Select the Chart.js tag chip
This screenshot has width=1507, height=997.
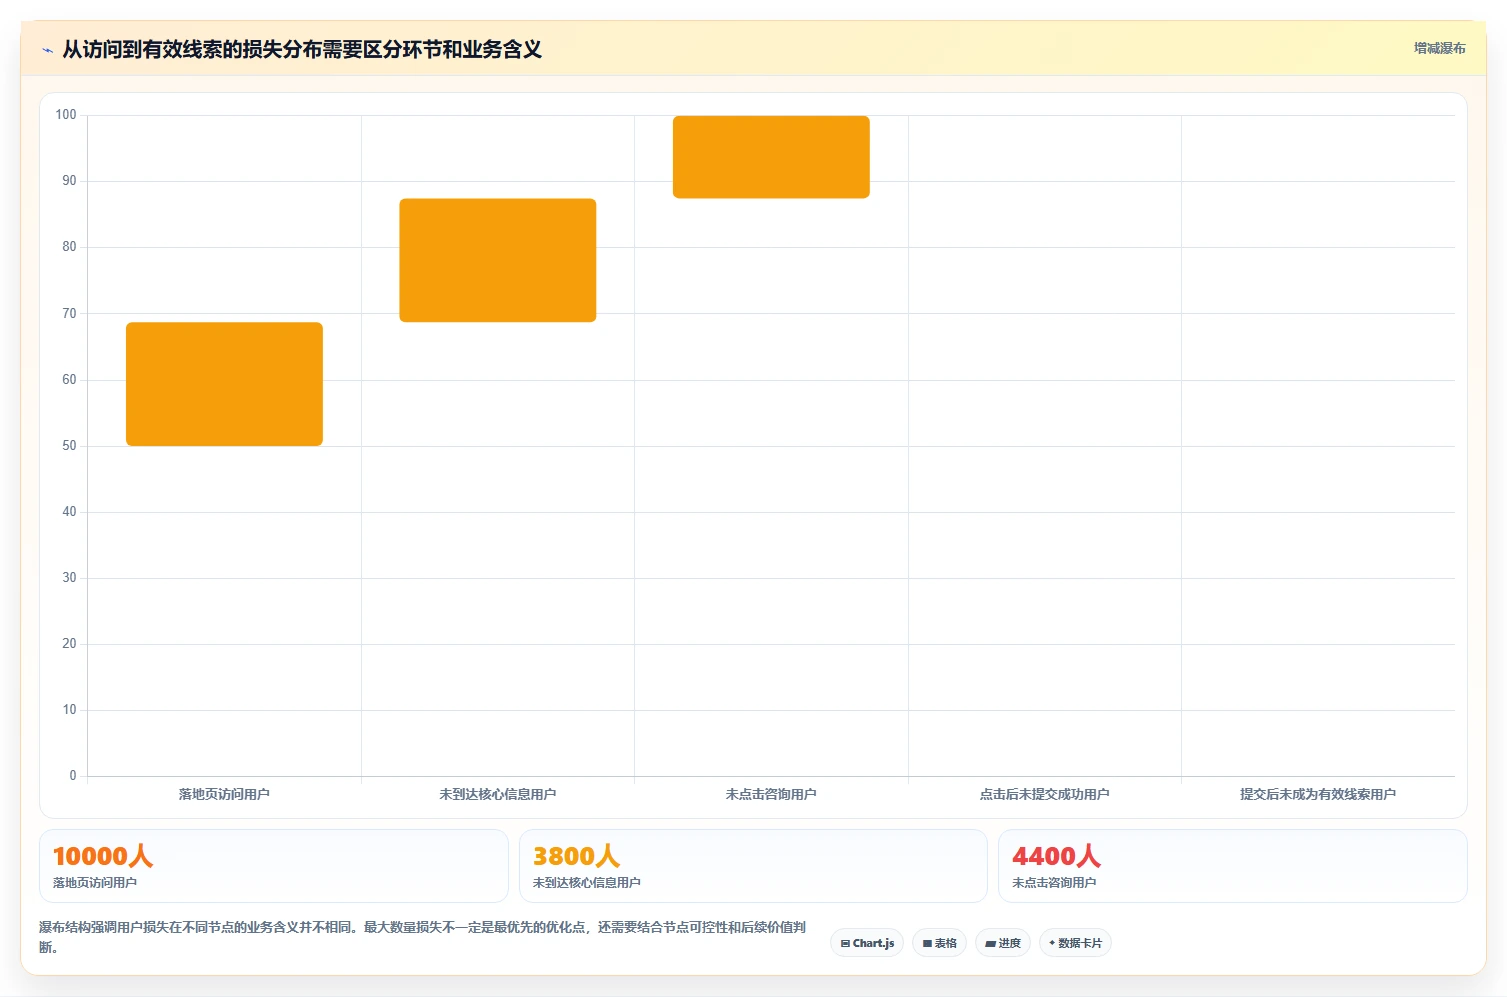pyautogui.click(x=867, y=943)
